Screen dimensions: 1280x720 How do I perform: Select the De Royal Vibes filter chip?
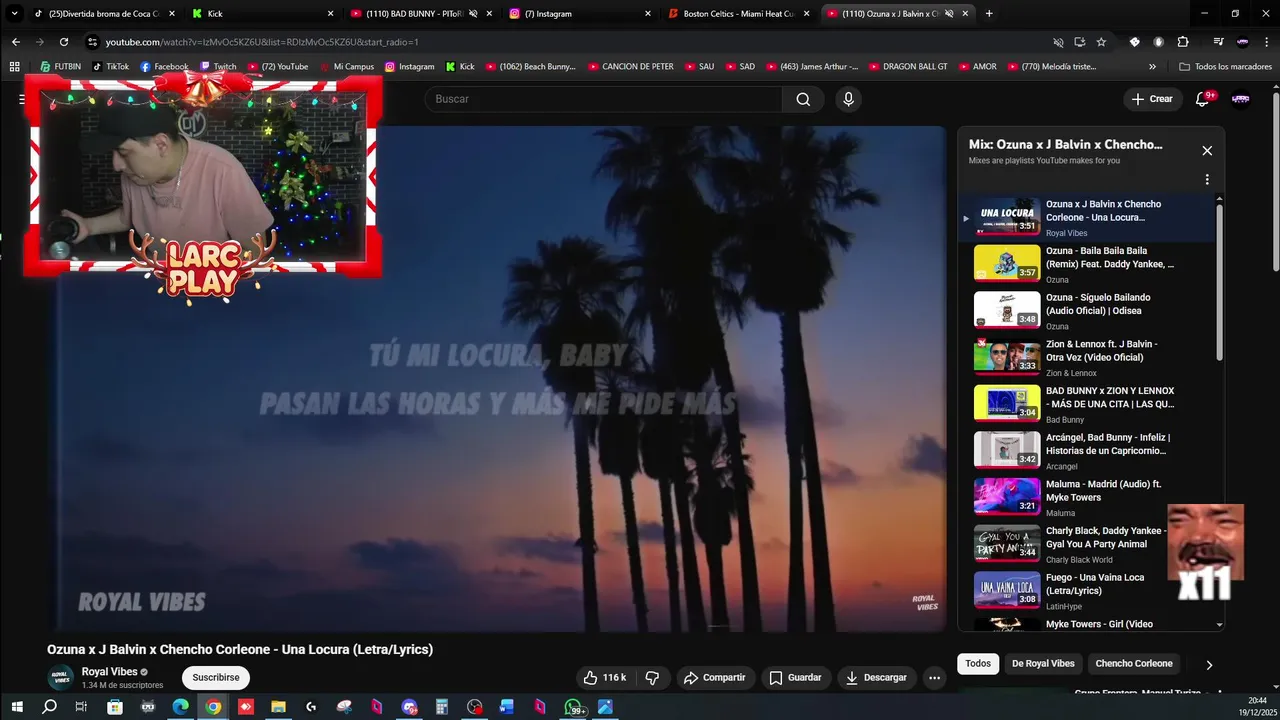click(x=1043, y=663)
